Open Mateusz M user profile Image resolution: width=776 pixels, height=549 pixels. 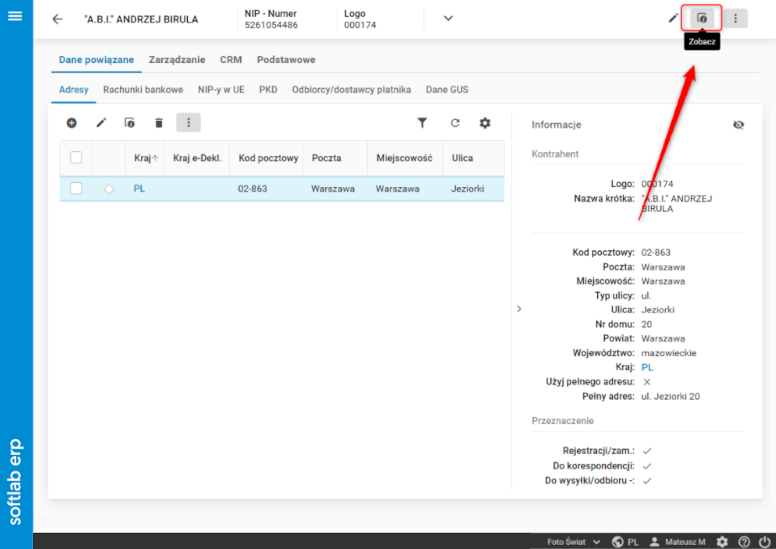678,542
